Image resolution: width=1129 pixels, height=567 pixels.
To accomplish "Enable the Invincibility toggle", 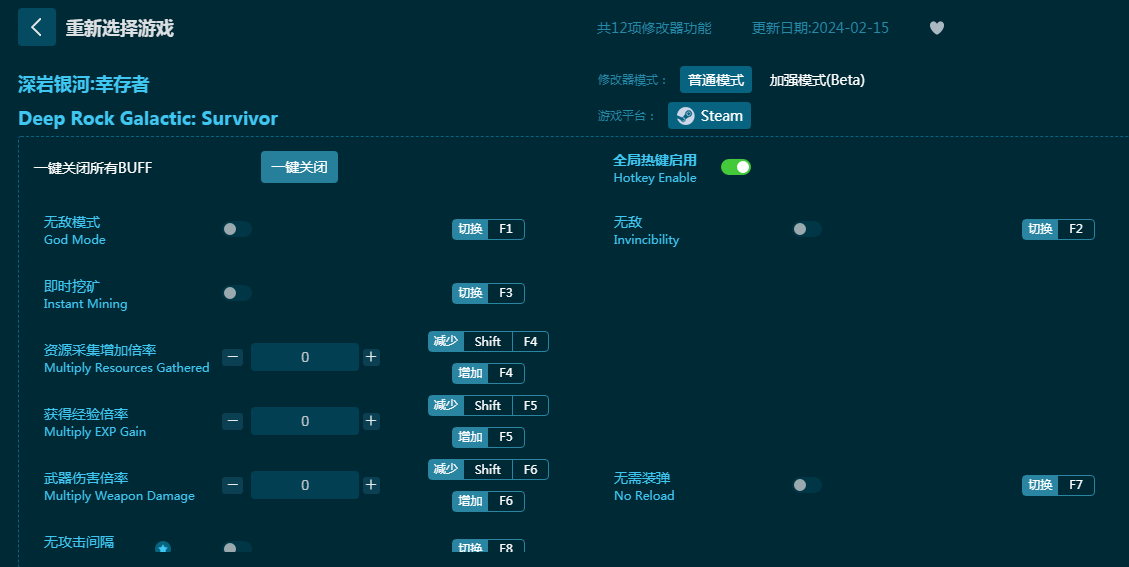I will click(x=806, y=229).
